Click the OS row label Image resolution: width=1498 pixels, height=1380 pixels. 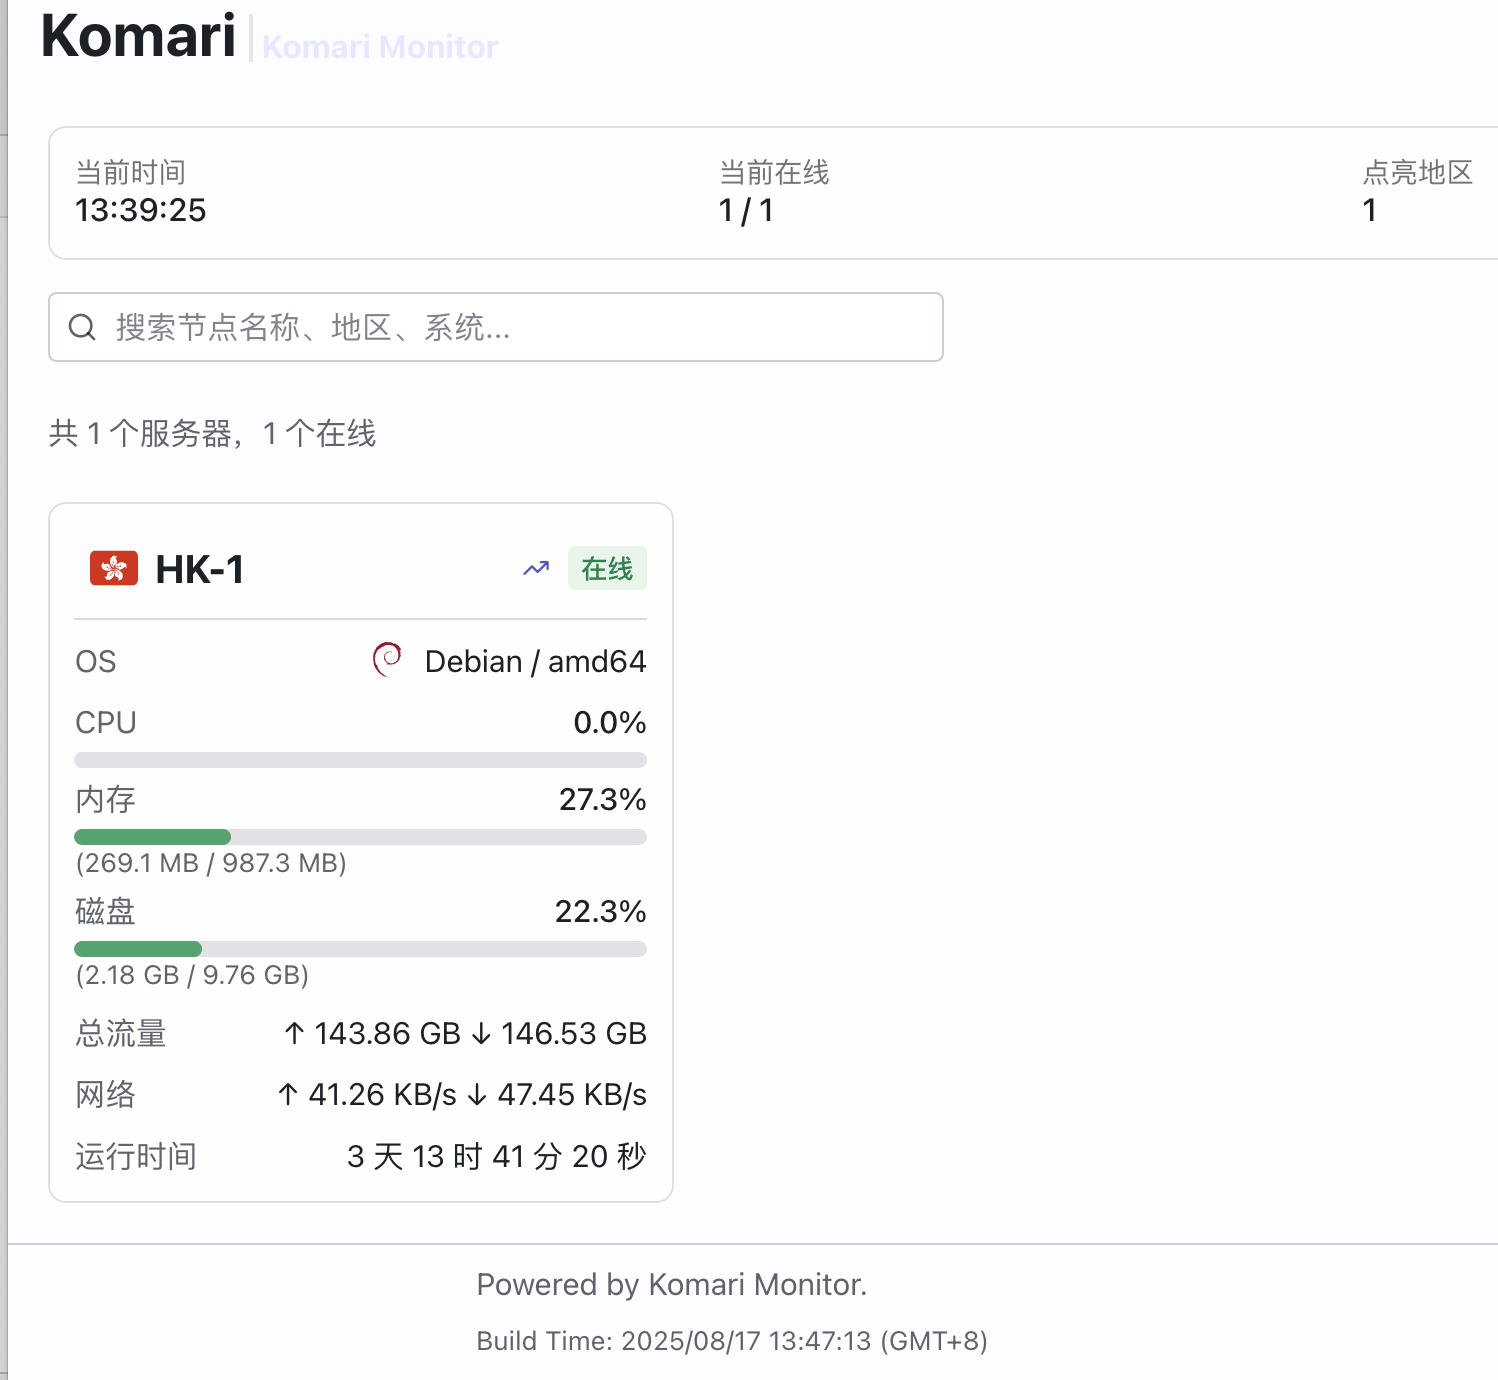(x=96, y=661)
